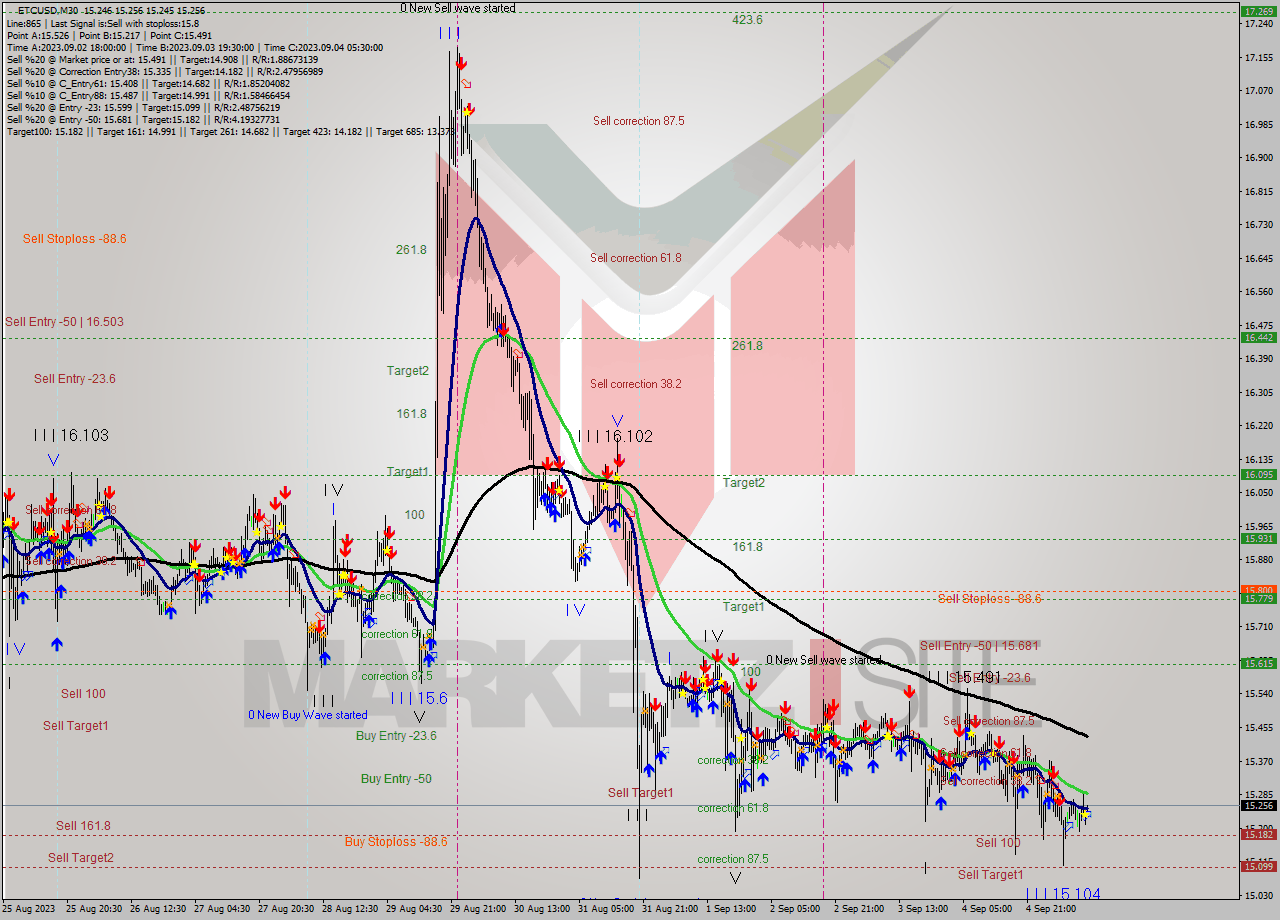Click the 16.560 price scale value

1258,291
